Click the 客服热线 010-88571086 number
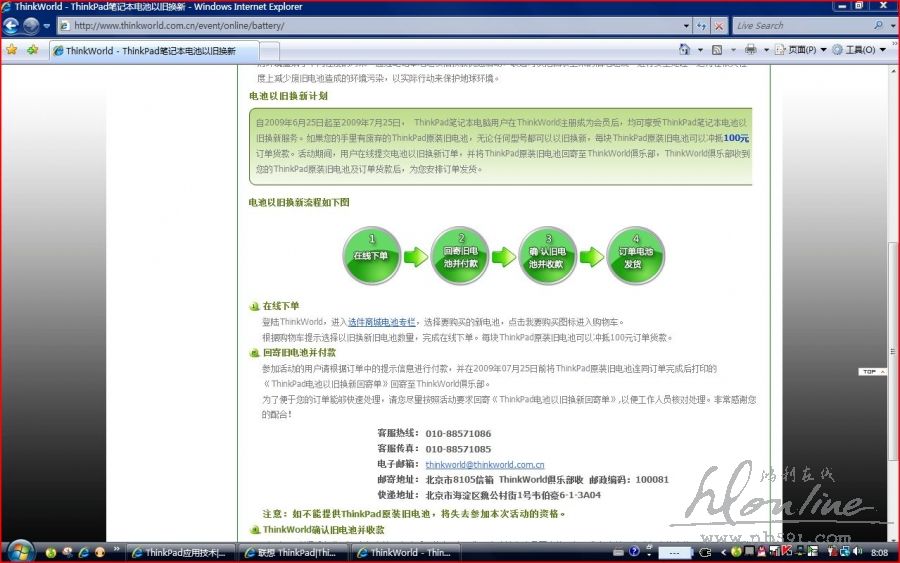 [x=458, y=434]
